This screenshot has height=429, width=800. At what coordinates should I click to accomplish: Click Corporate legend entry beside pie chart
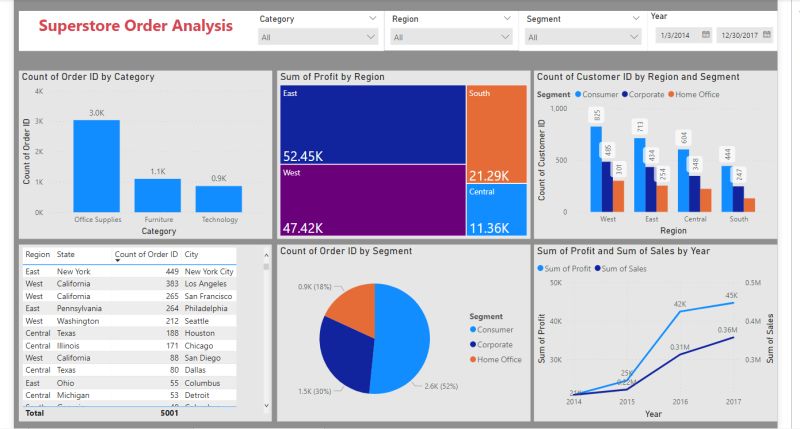point(491,345)
